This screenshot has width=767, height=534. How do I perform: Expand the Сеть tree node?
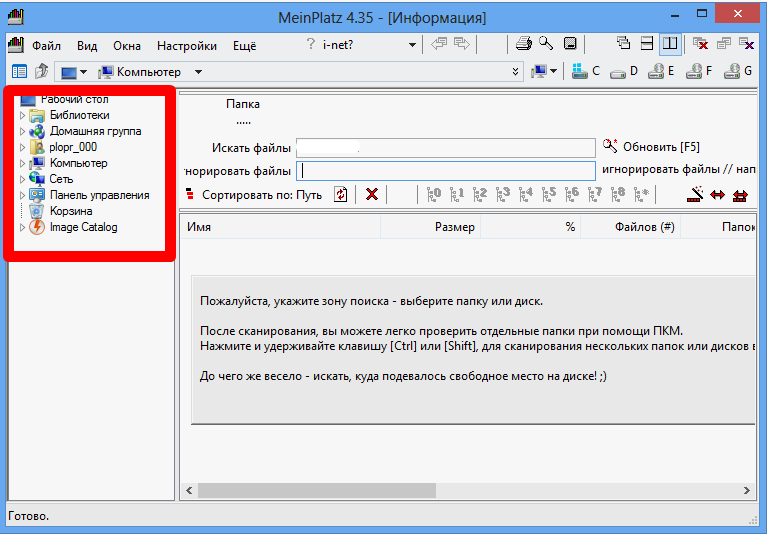click(23, 179)
